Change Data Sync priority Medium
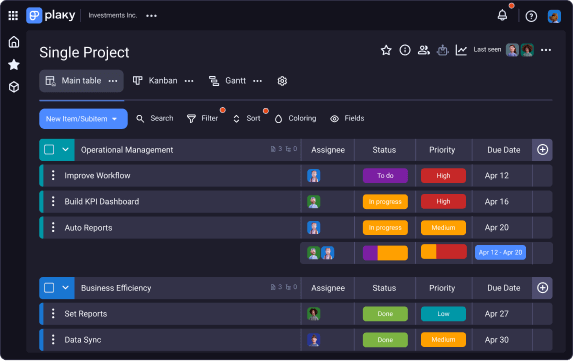The height and width of the screenshot is (361, 573). 443,339
